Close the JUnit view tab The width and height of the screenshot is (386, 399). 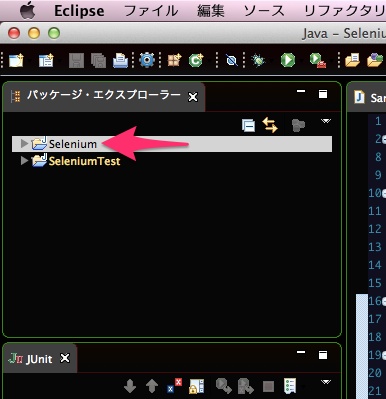point(65,358)
